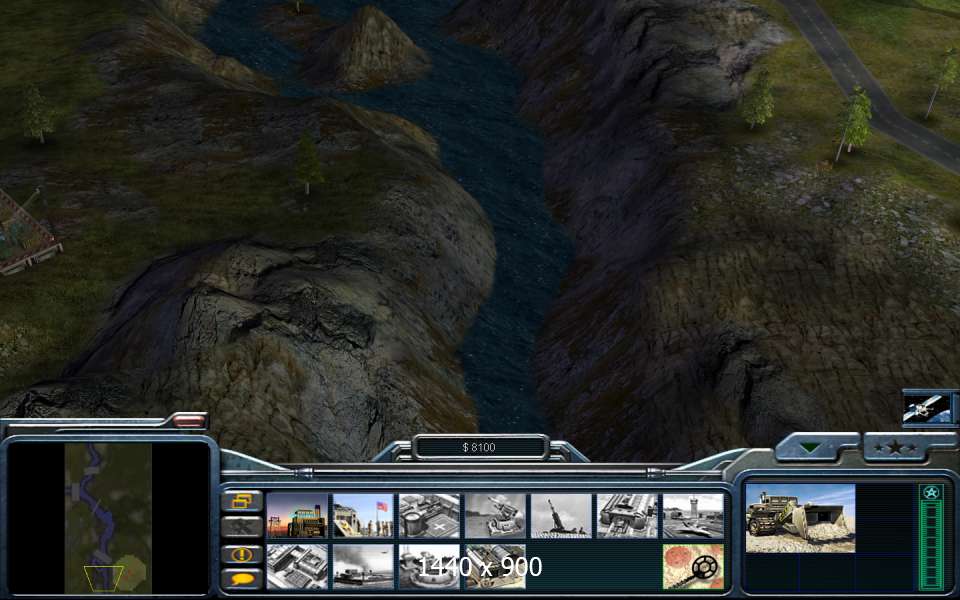This screenshot has width=960, height=600.
Task: Click the star rank emblem above experience bar
Action: [932, 492]
